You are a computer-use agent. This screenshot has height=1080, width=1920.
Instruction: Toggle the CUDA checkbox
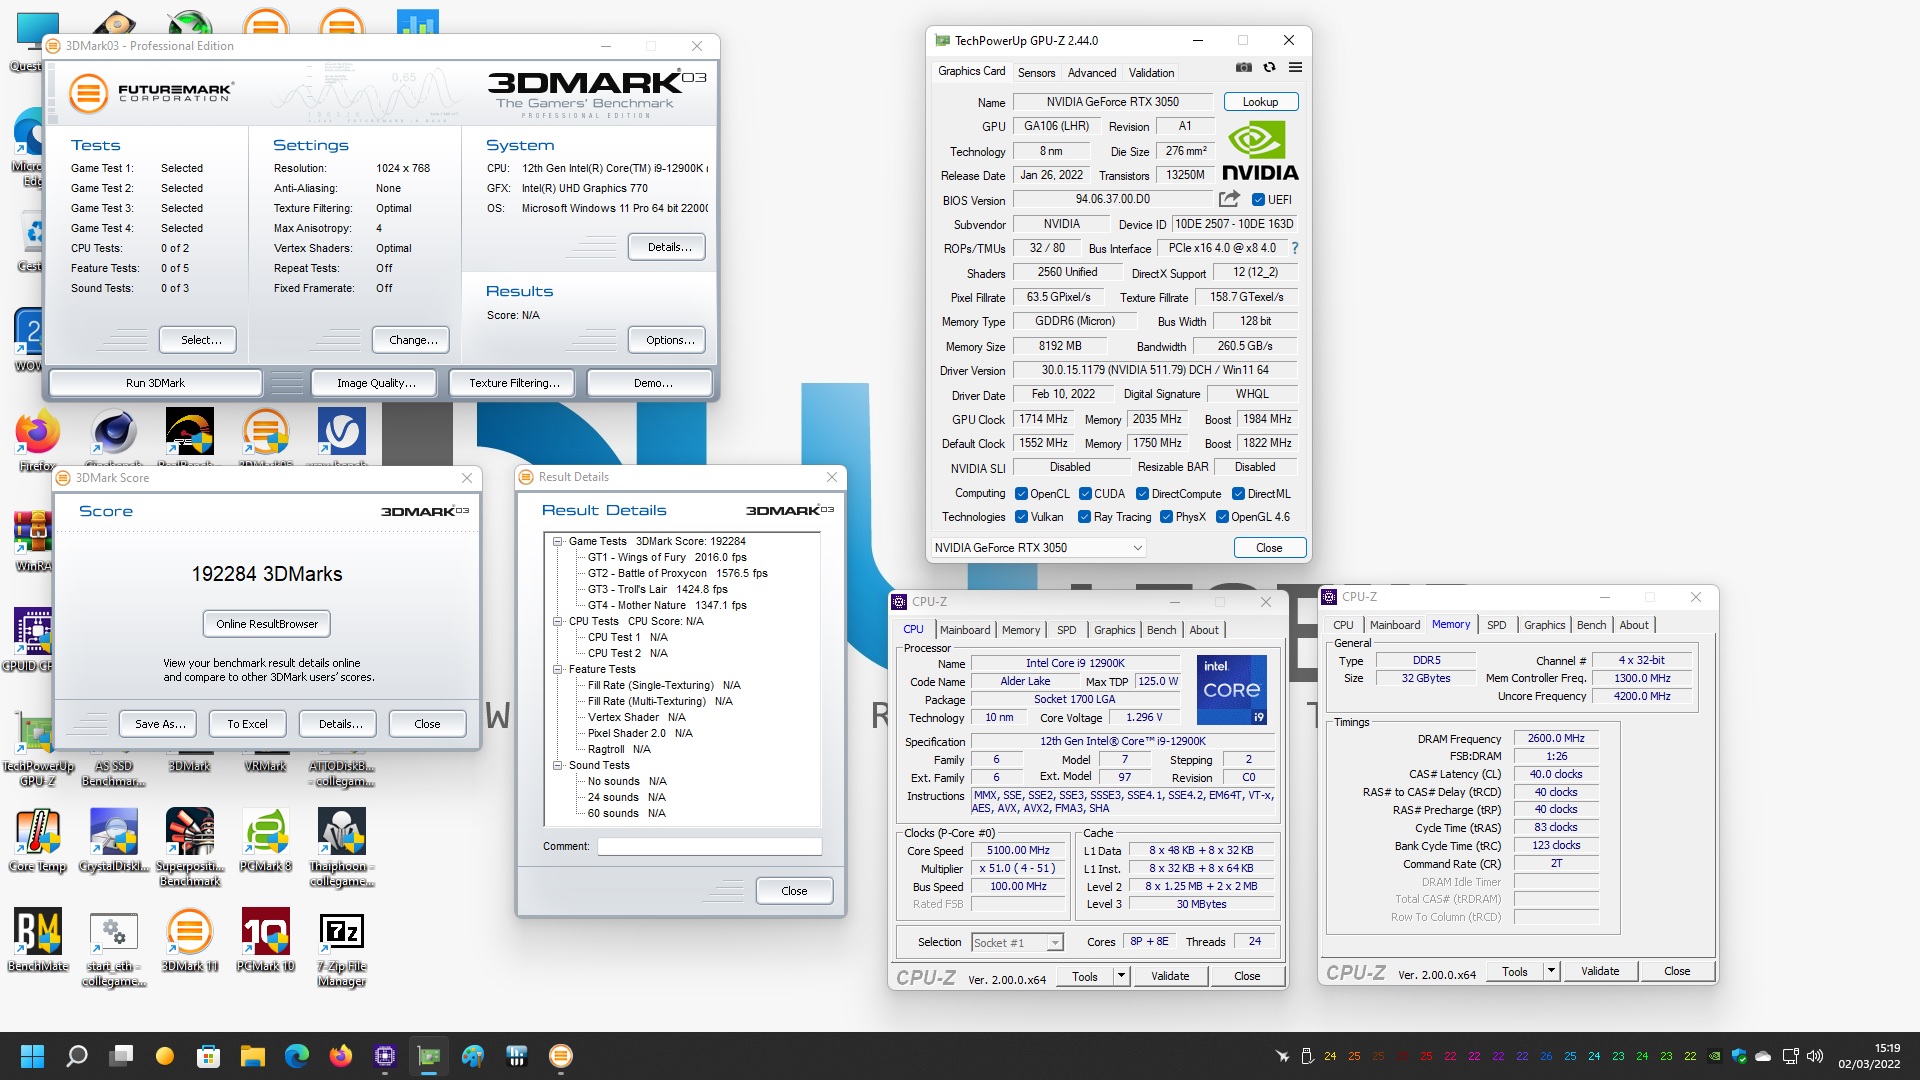coord(1085,494)
